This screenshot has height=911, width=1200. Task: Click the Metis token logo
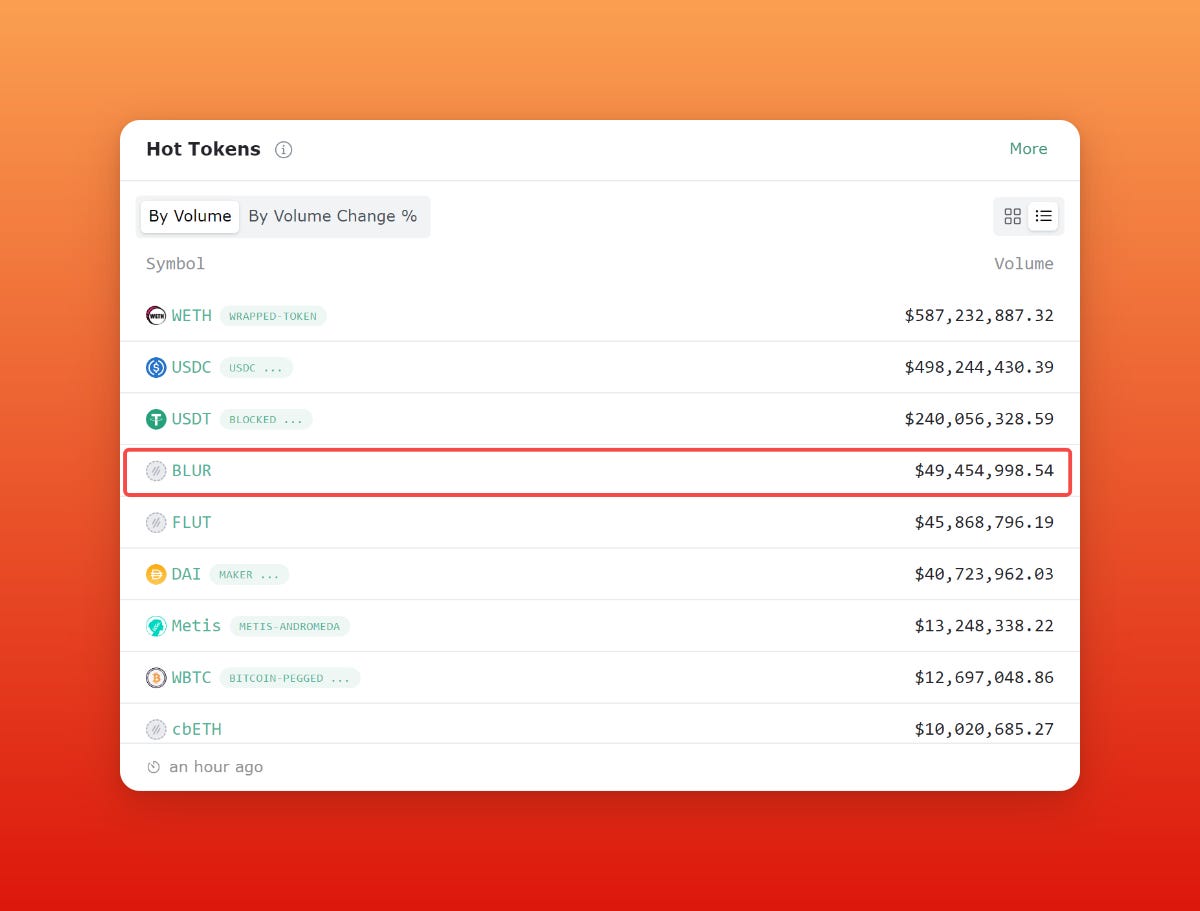156,626
